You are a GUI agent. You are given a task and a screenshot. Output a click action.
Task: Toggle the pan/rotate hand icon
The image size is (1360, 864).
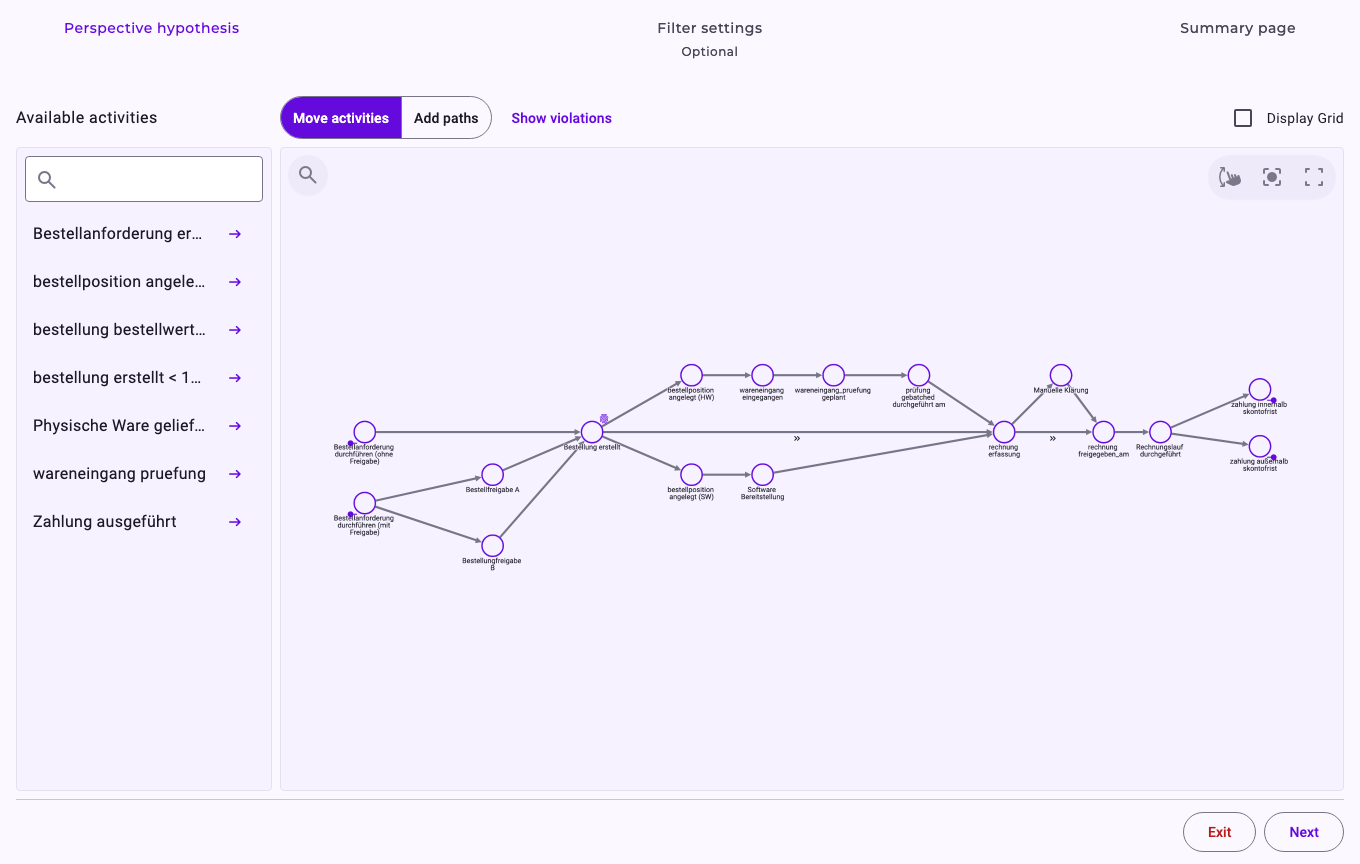(x=1230, y=177)
